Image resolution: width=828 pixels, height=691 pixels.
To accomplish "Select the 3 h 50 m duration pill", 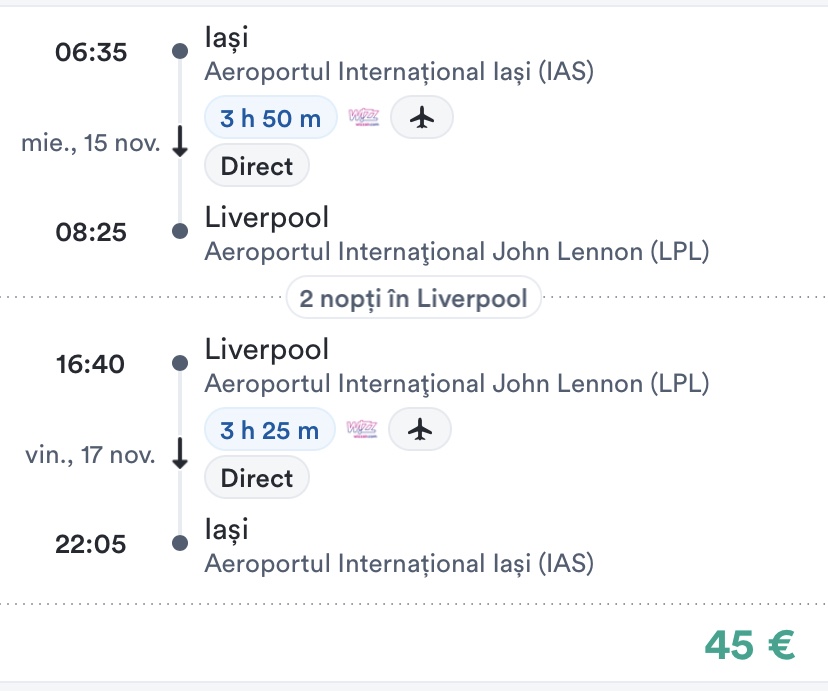I will 270,118.
